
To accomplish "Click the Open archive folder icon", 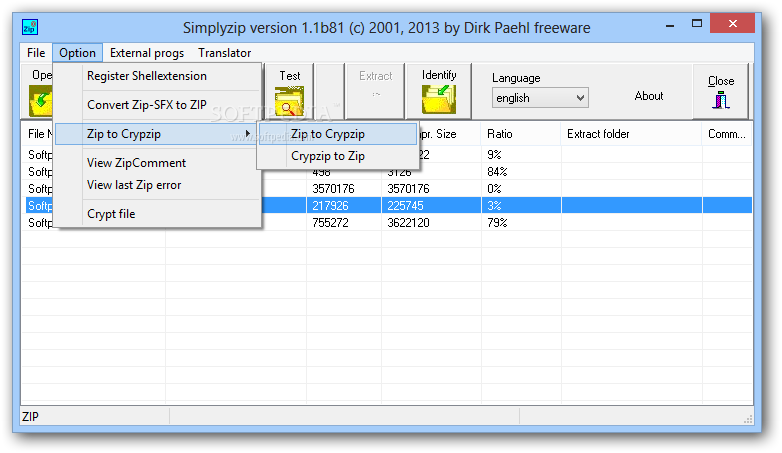I will click(x=41, y=100).
